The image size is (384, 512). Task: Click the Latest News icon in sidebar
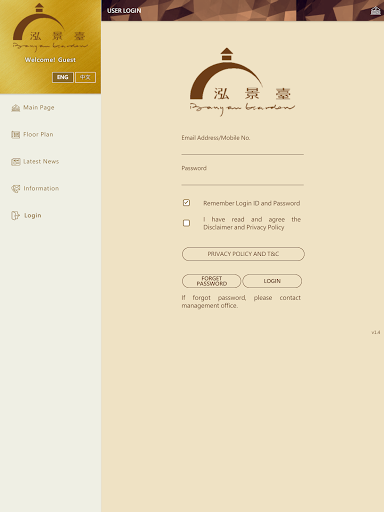(16, 162)
